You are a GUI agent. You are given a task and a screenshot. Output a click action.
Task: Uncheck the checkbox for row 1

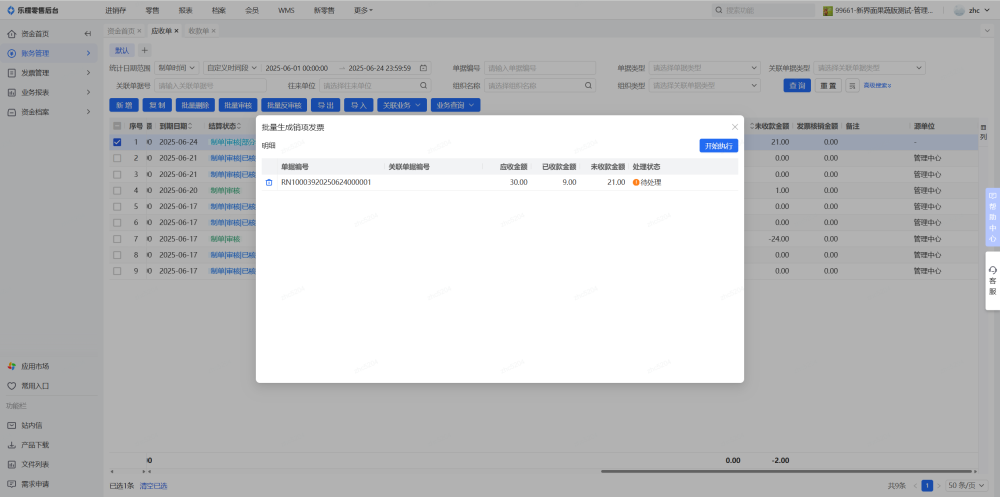point(117,142)
